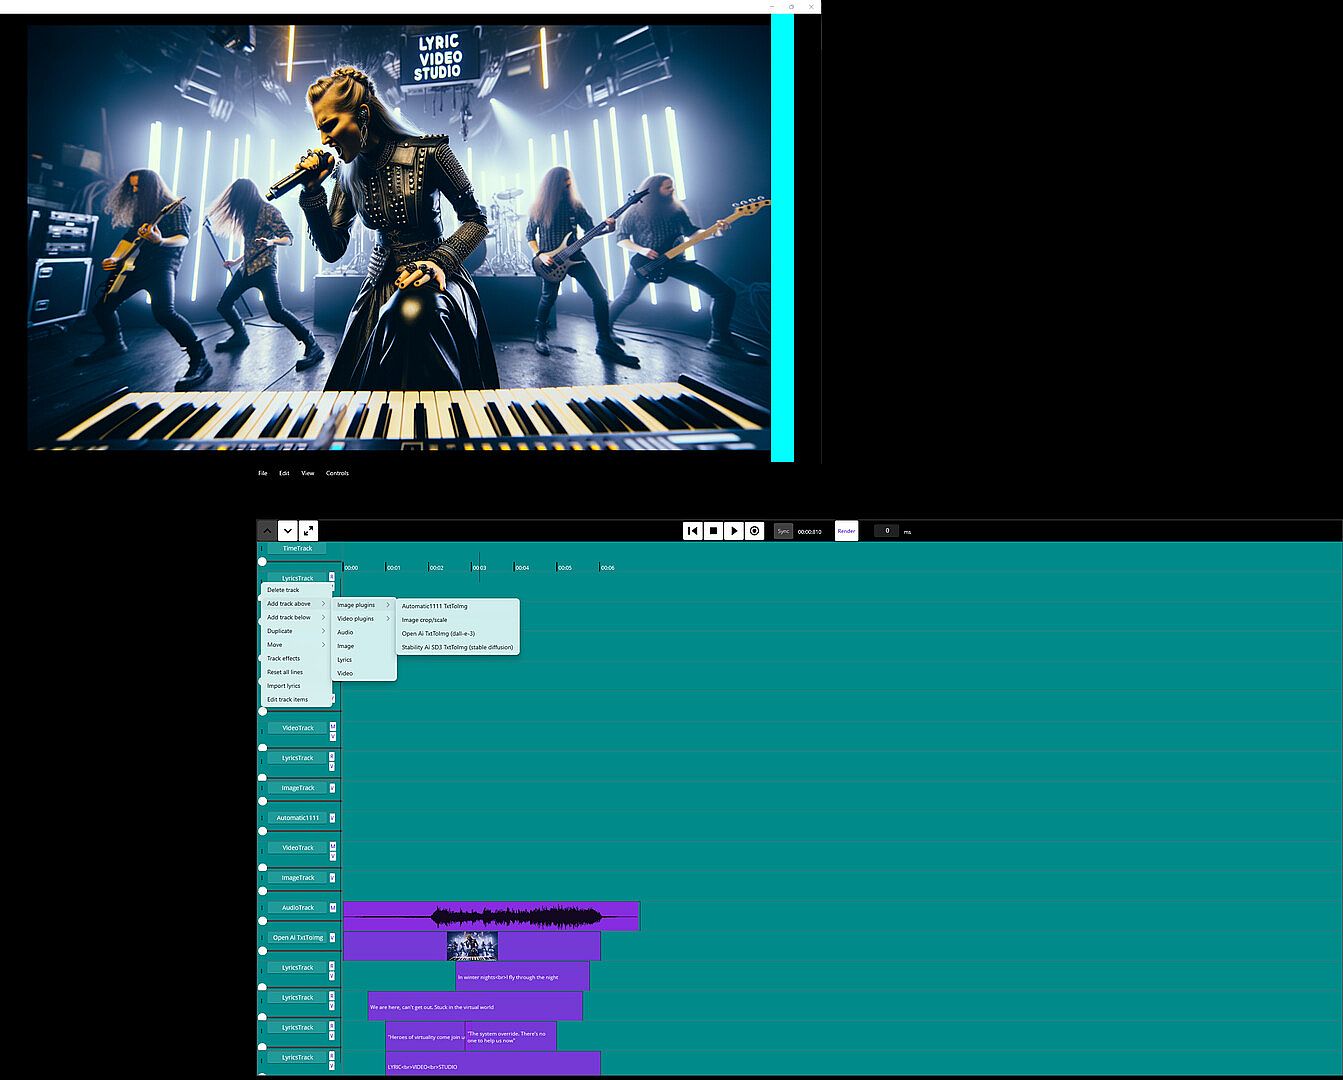Choose 'Open AI TxtToImg (dall-e-3)' plugin
The image size is (1343, 1080).
[458, 634]
